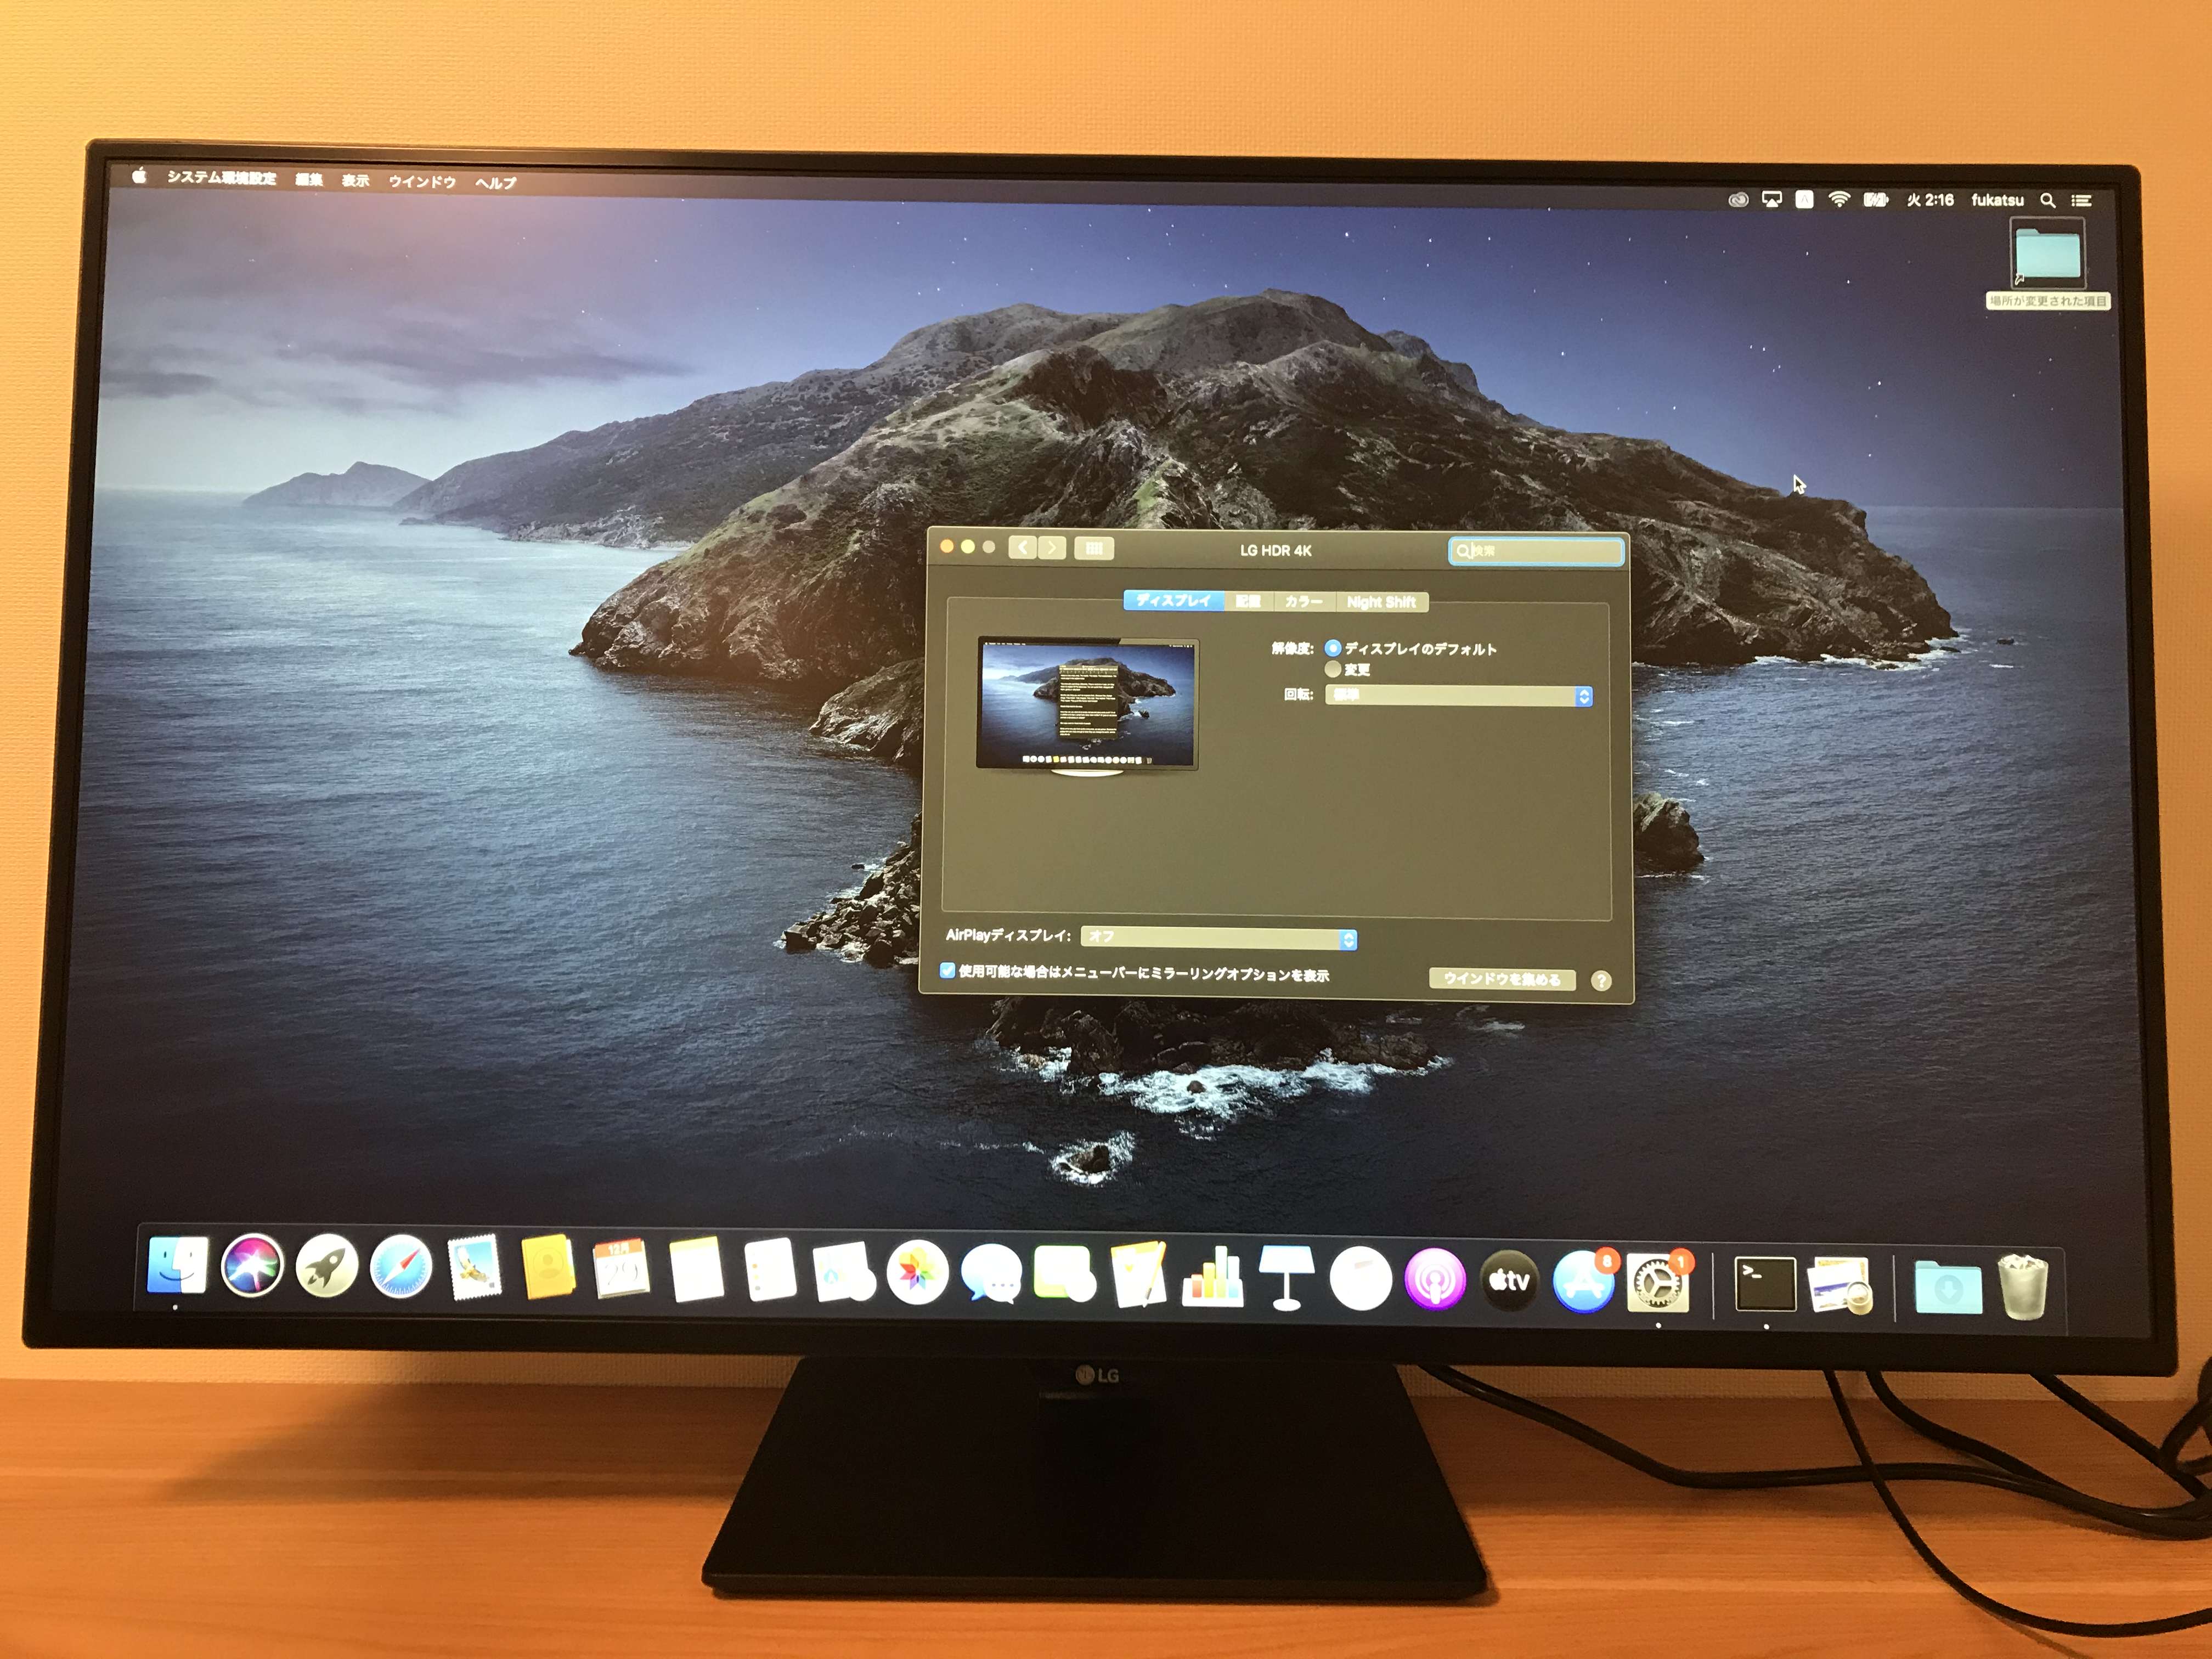The height and width of the screenshot is (1659, 2212).
Task: Open Photos from the Dock
Action: [x=917, y=1273]
